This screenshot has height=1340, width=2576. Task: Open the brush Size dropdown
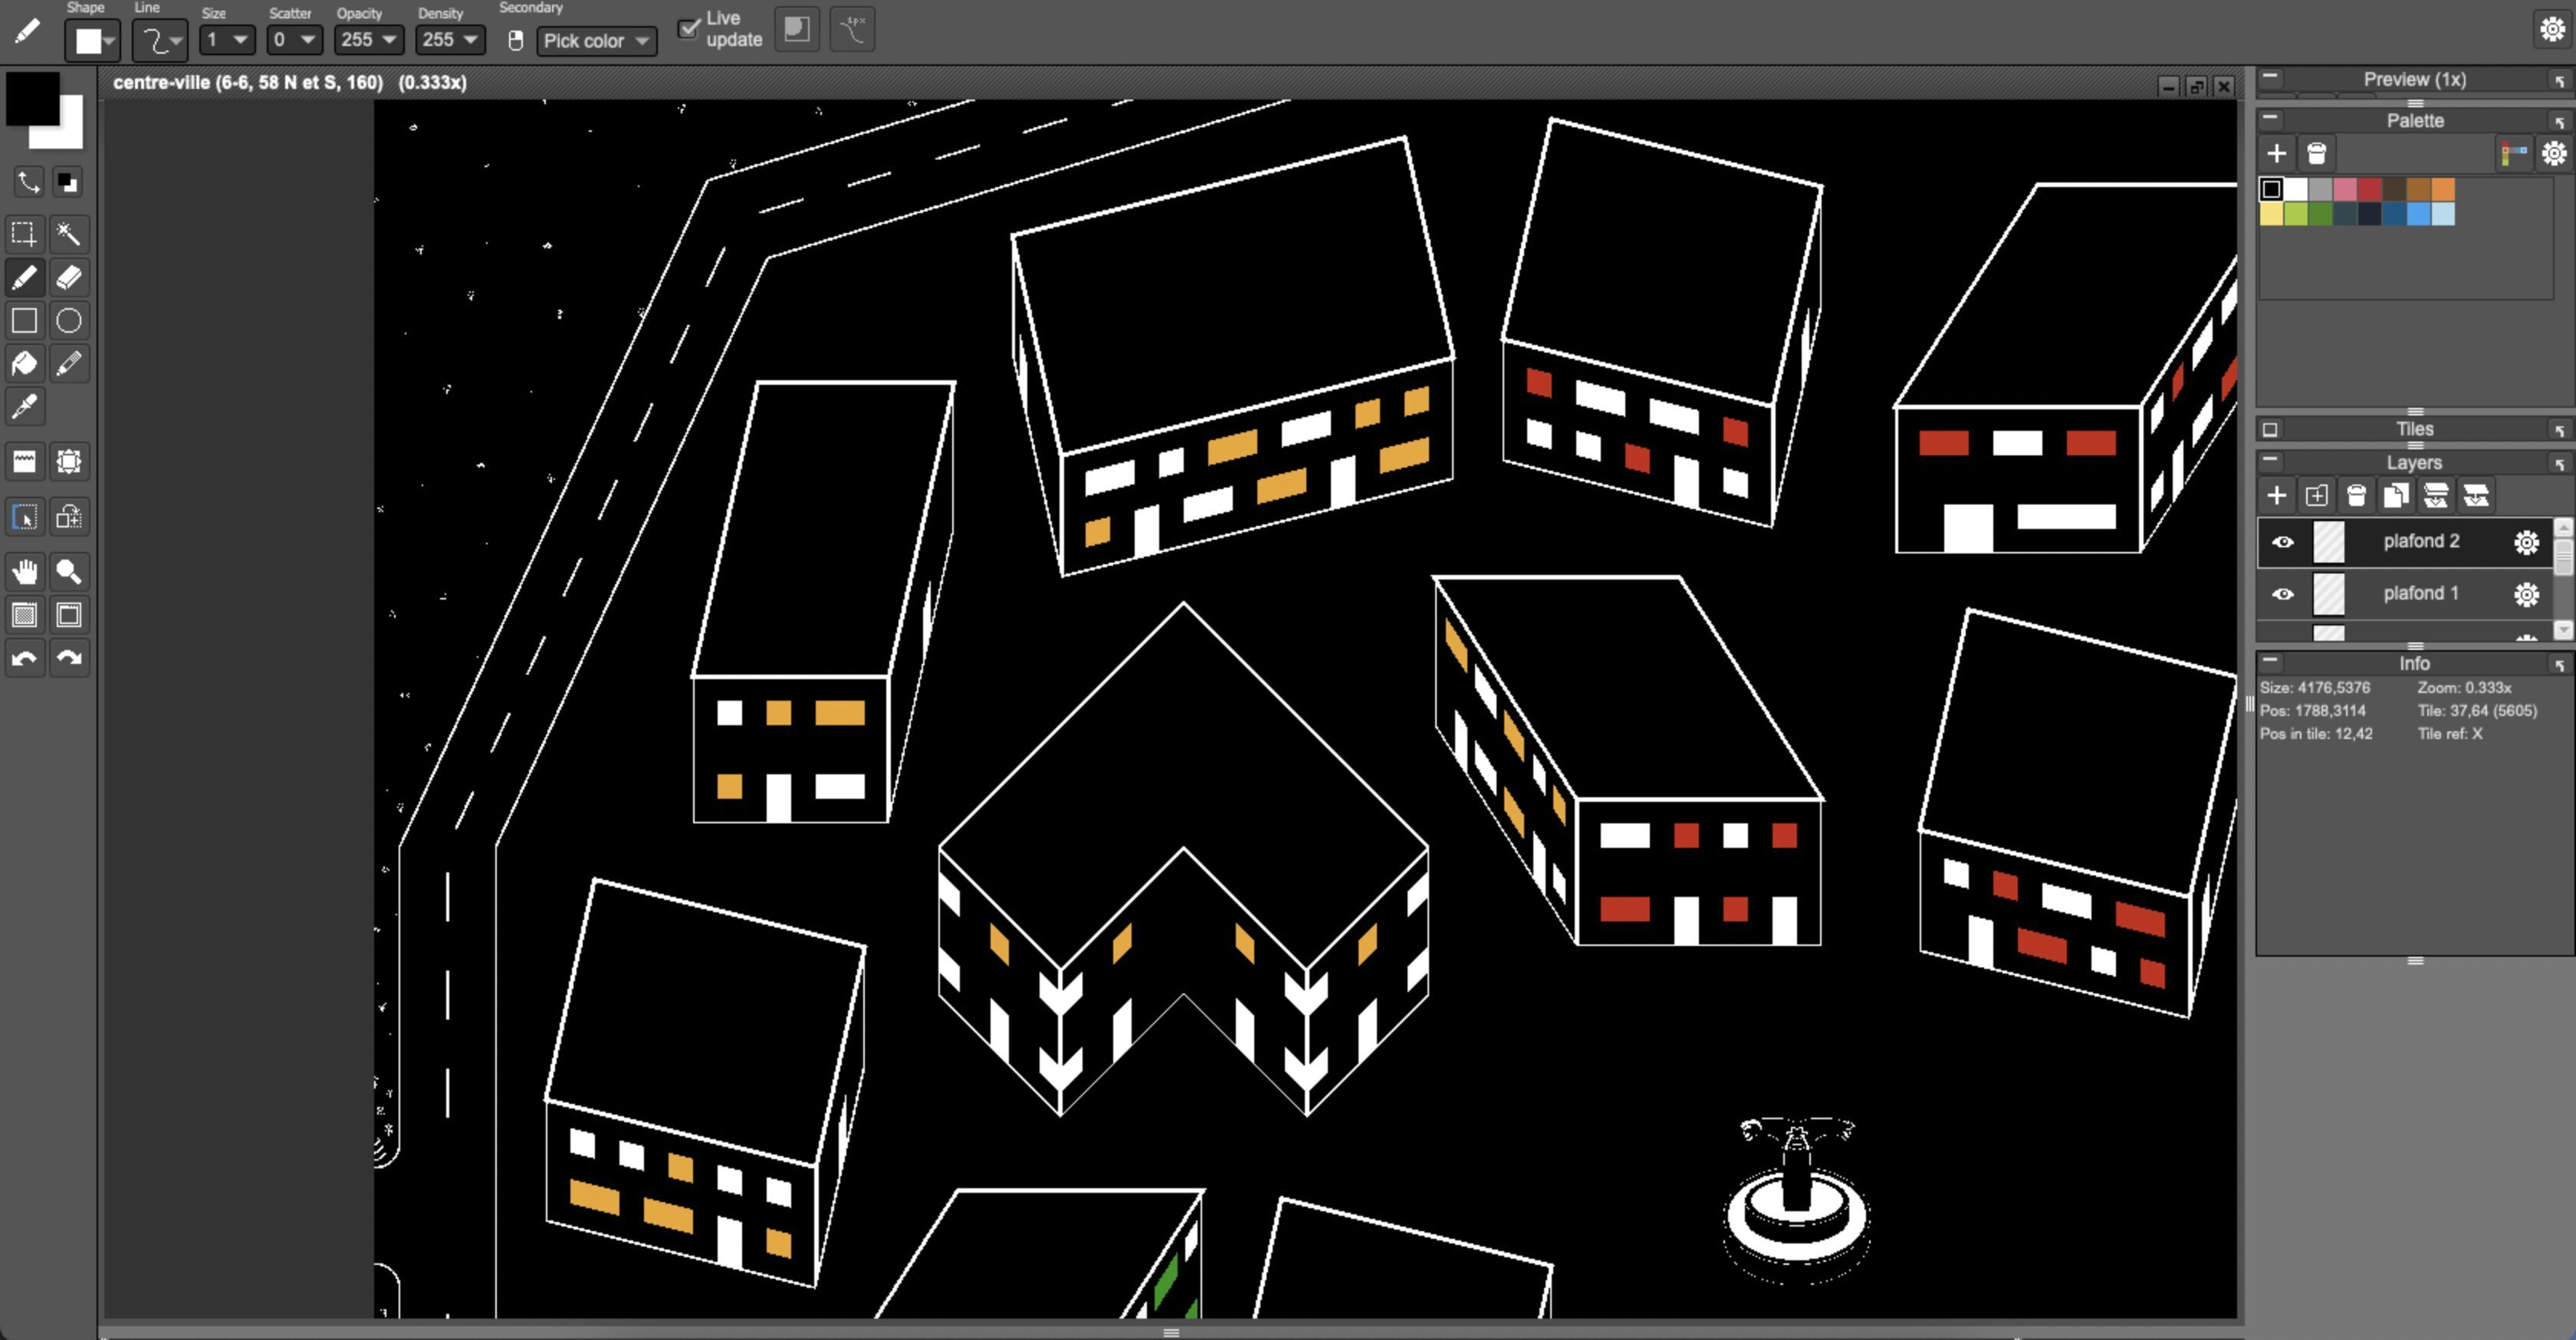(227, 40)
